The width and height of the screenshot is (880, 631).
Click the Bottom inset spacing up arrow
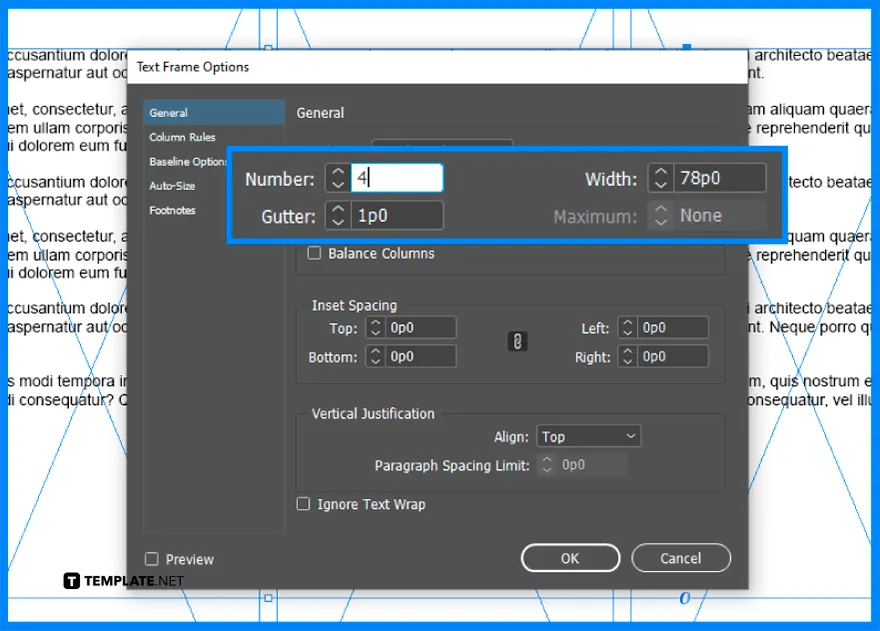pos(374,351)
